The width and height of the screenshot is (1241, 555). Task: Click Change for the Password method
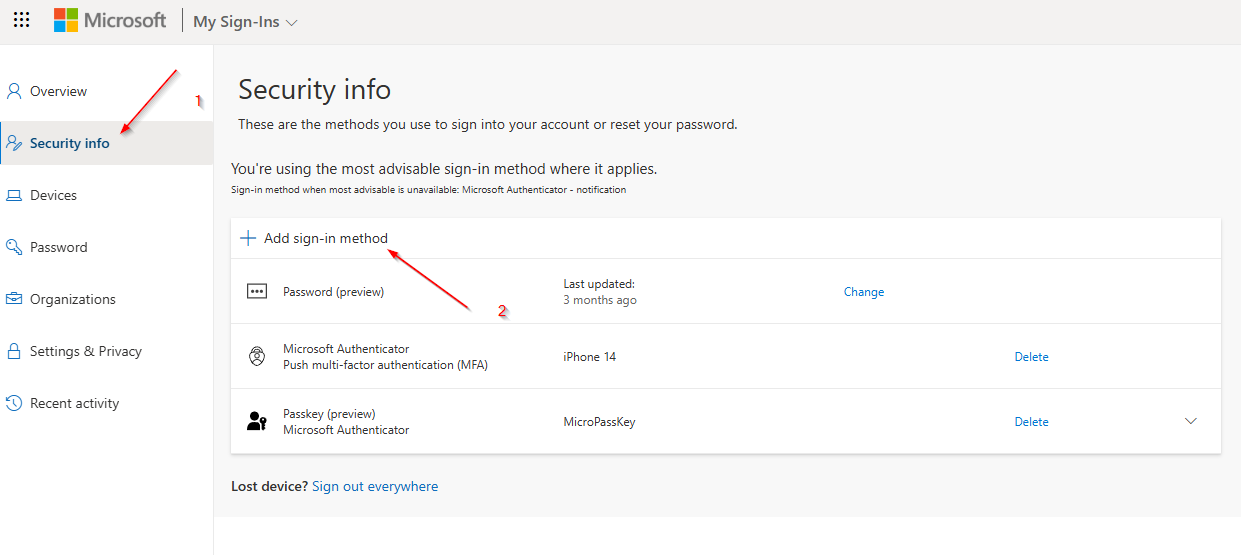pos(864,292)
